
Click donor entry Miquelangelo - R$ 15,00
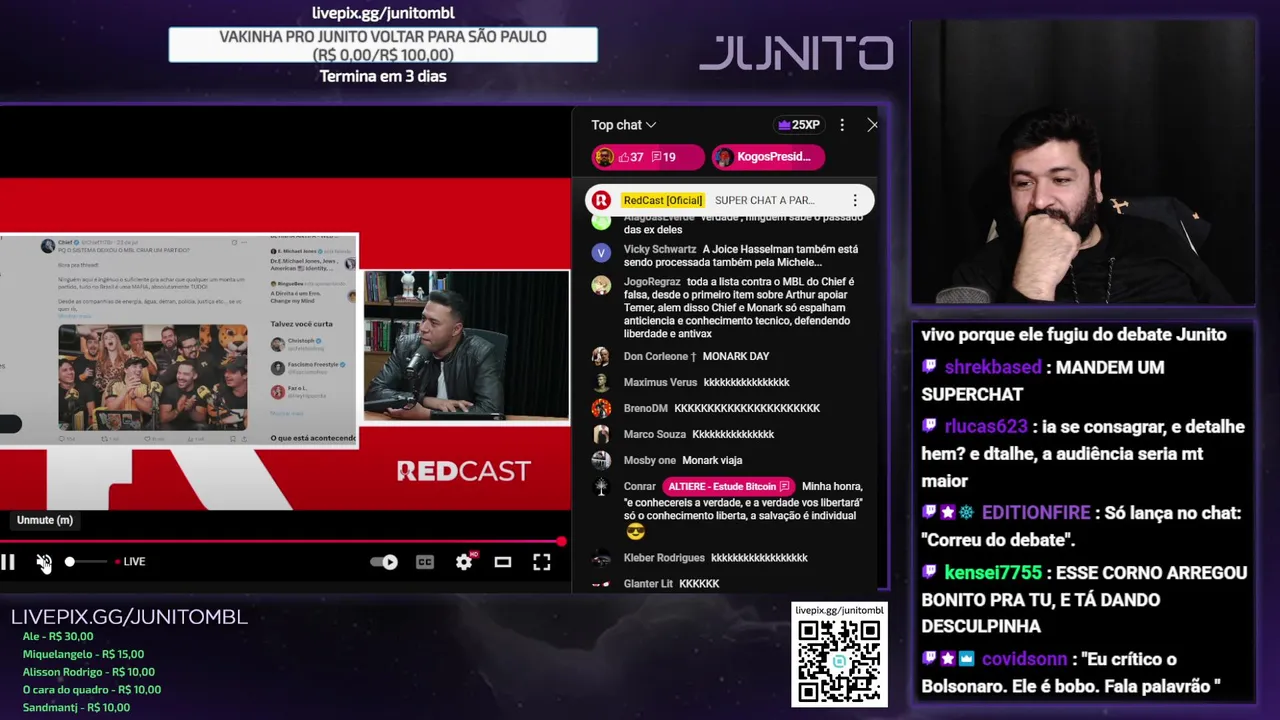pos(83,654)
